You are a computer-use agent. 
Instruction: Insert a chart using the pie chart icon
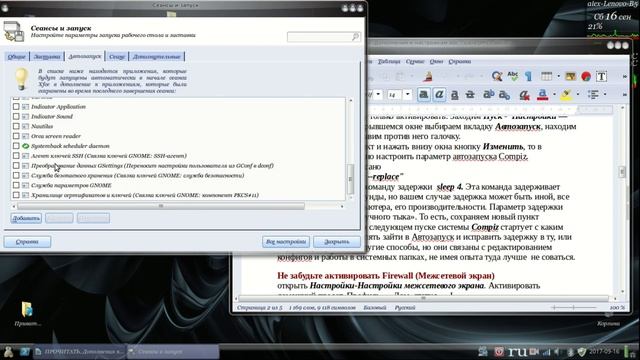pyautogui.click(x=586, y=76)
